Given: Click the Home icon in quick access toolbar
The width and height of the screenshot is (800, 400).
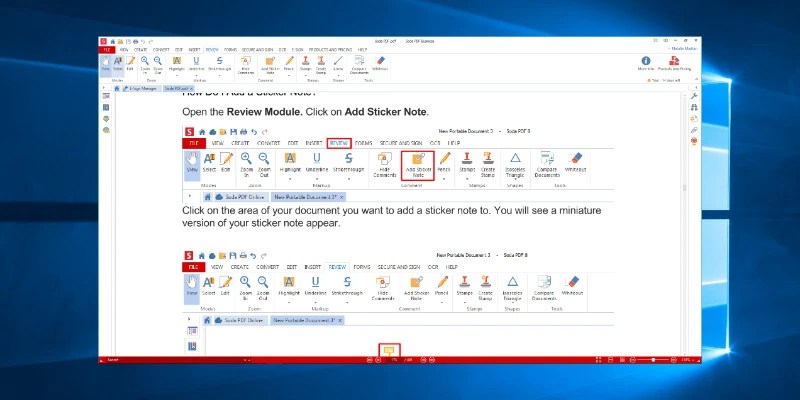Looking at the screenshot, I should click(112, 41).
